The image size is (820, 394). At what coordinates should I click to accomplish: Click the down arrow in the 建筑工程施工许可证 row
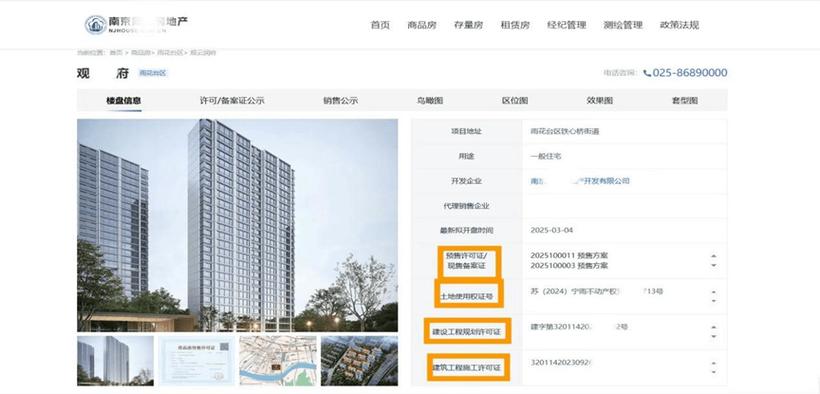coord(713,372)
